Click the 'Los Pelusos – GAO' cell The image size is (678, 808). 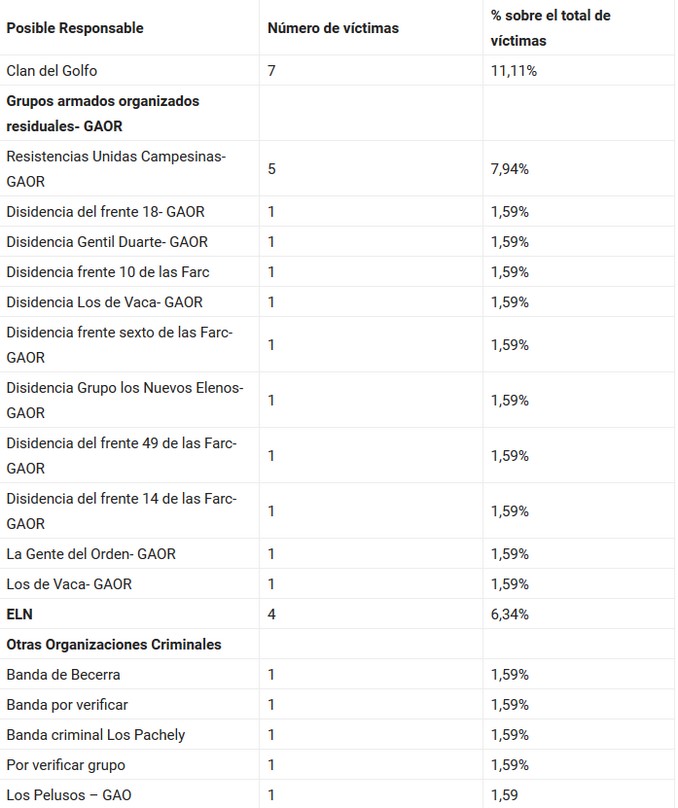[68, 795]
